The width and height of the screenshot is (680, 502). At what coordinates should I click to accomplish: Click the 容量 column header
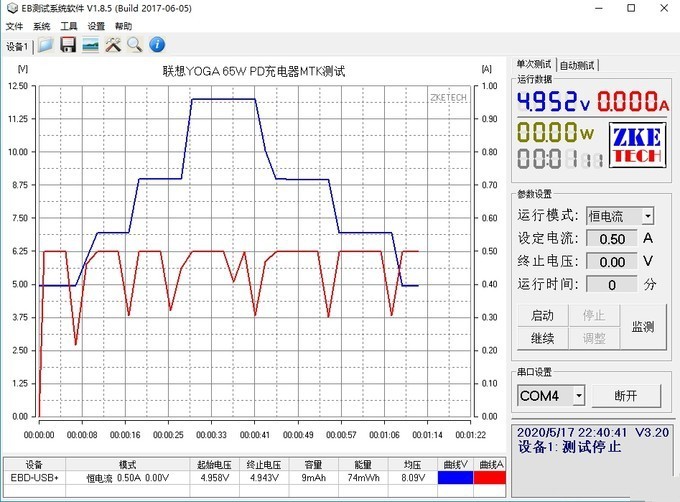point(314,465)
